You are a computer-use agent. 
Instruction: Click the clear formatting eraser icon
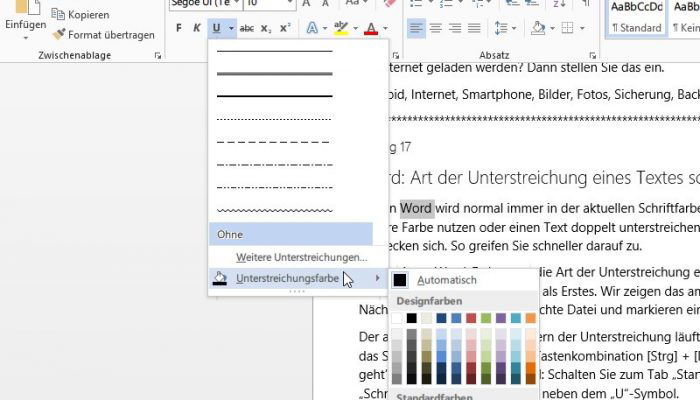[x=389, y=3]
